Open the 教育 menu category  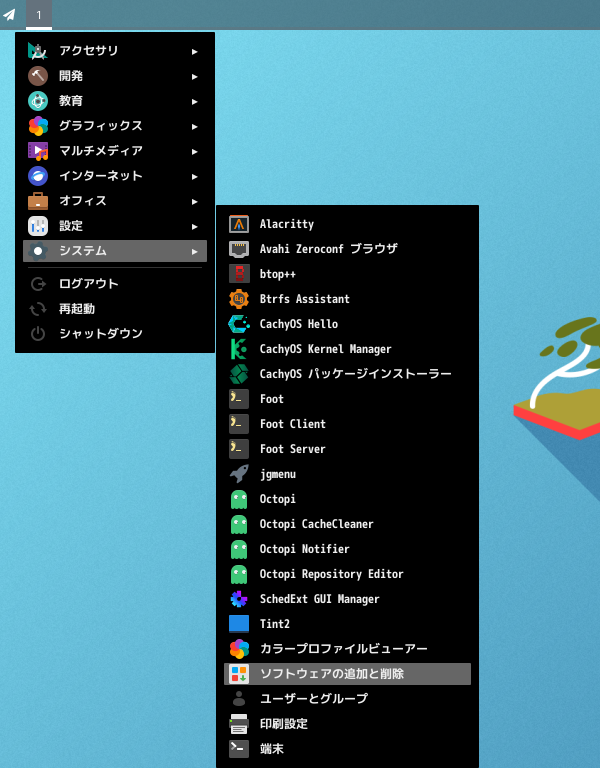(115, 101)
